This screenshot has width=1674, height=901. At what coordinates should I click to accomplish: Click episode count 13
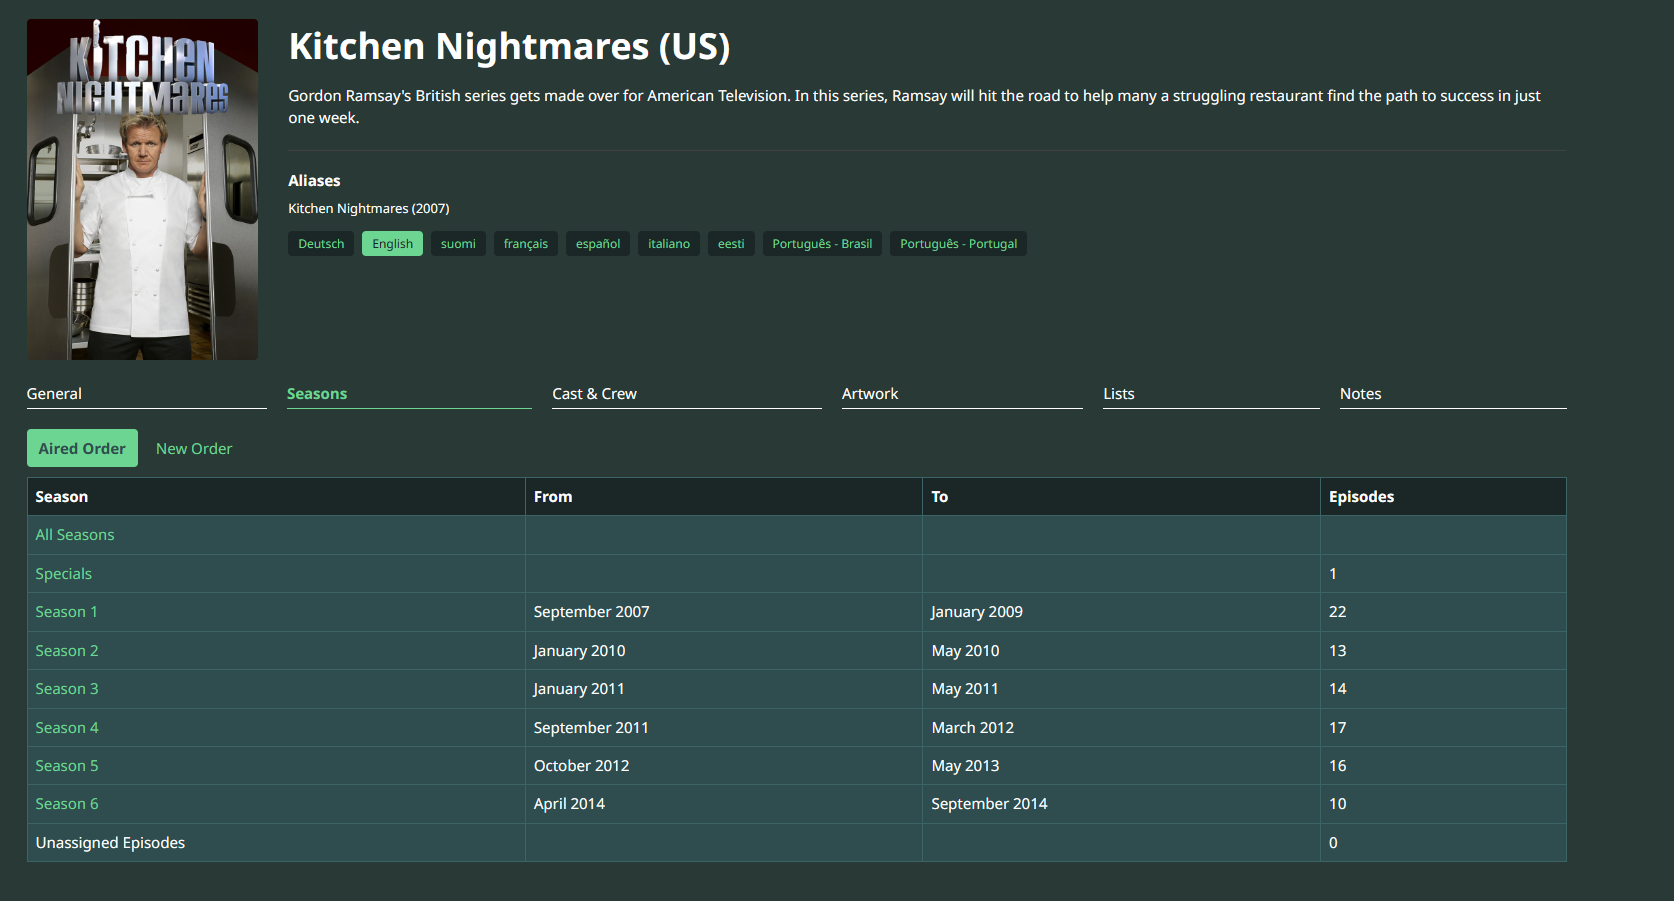(1337, 651)
